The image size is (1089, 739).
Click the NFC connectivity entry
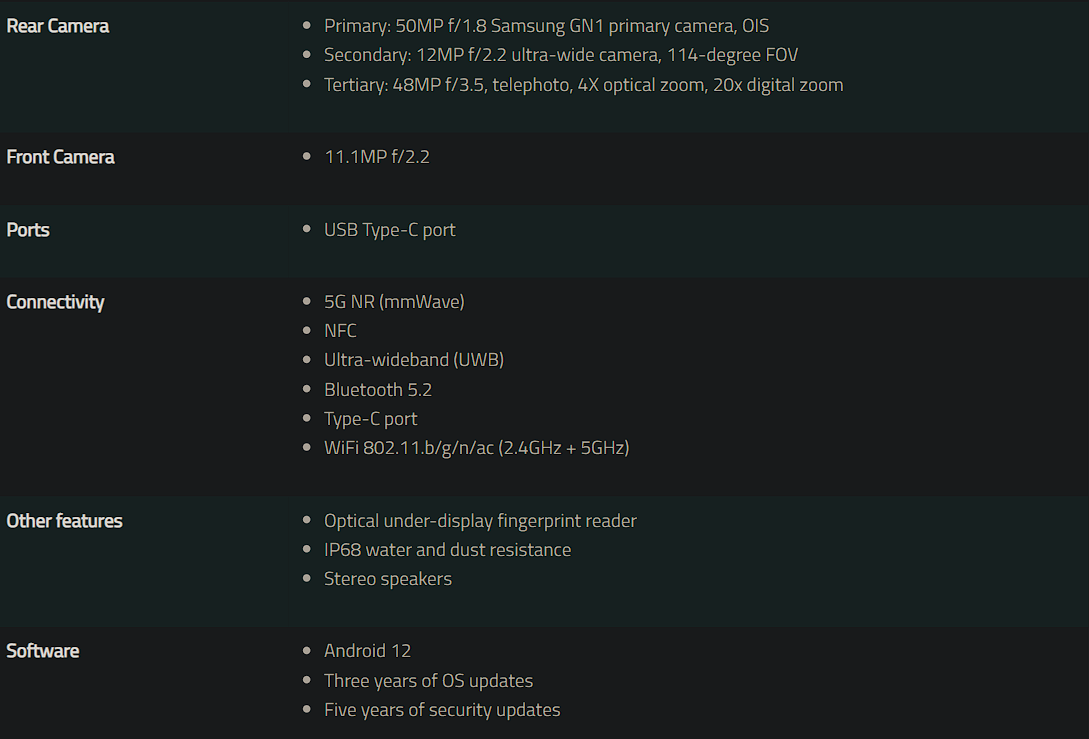[x=340, y=331]
